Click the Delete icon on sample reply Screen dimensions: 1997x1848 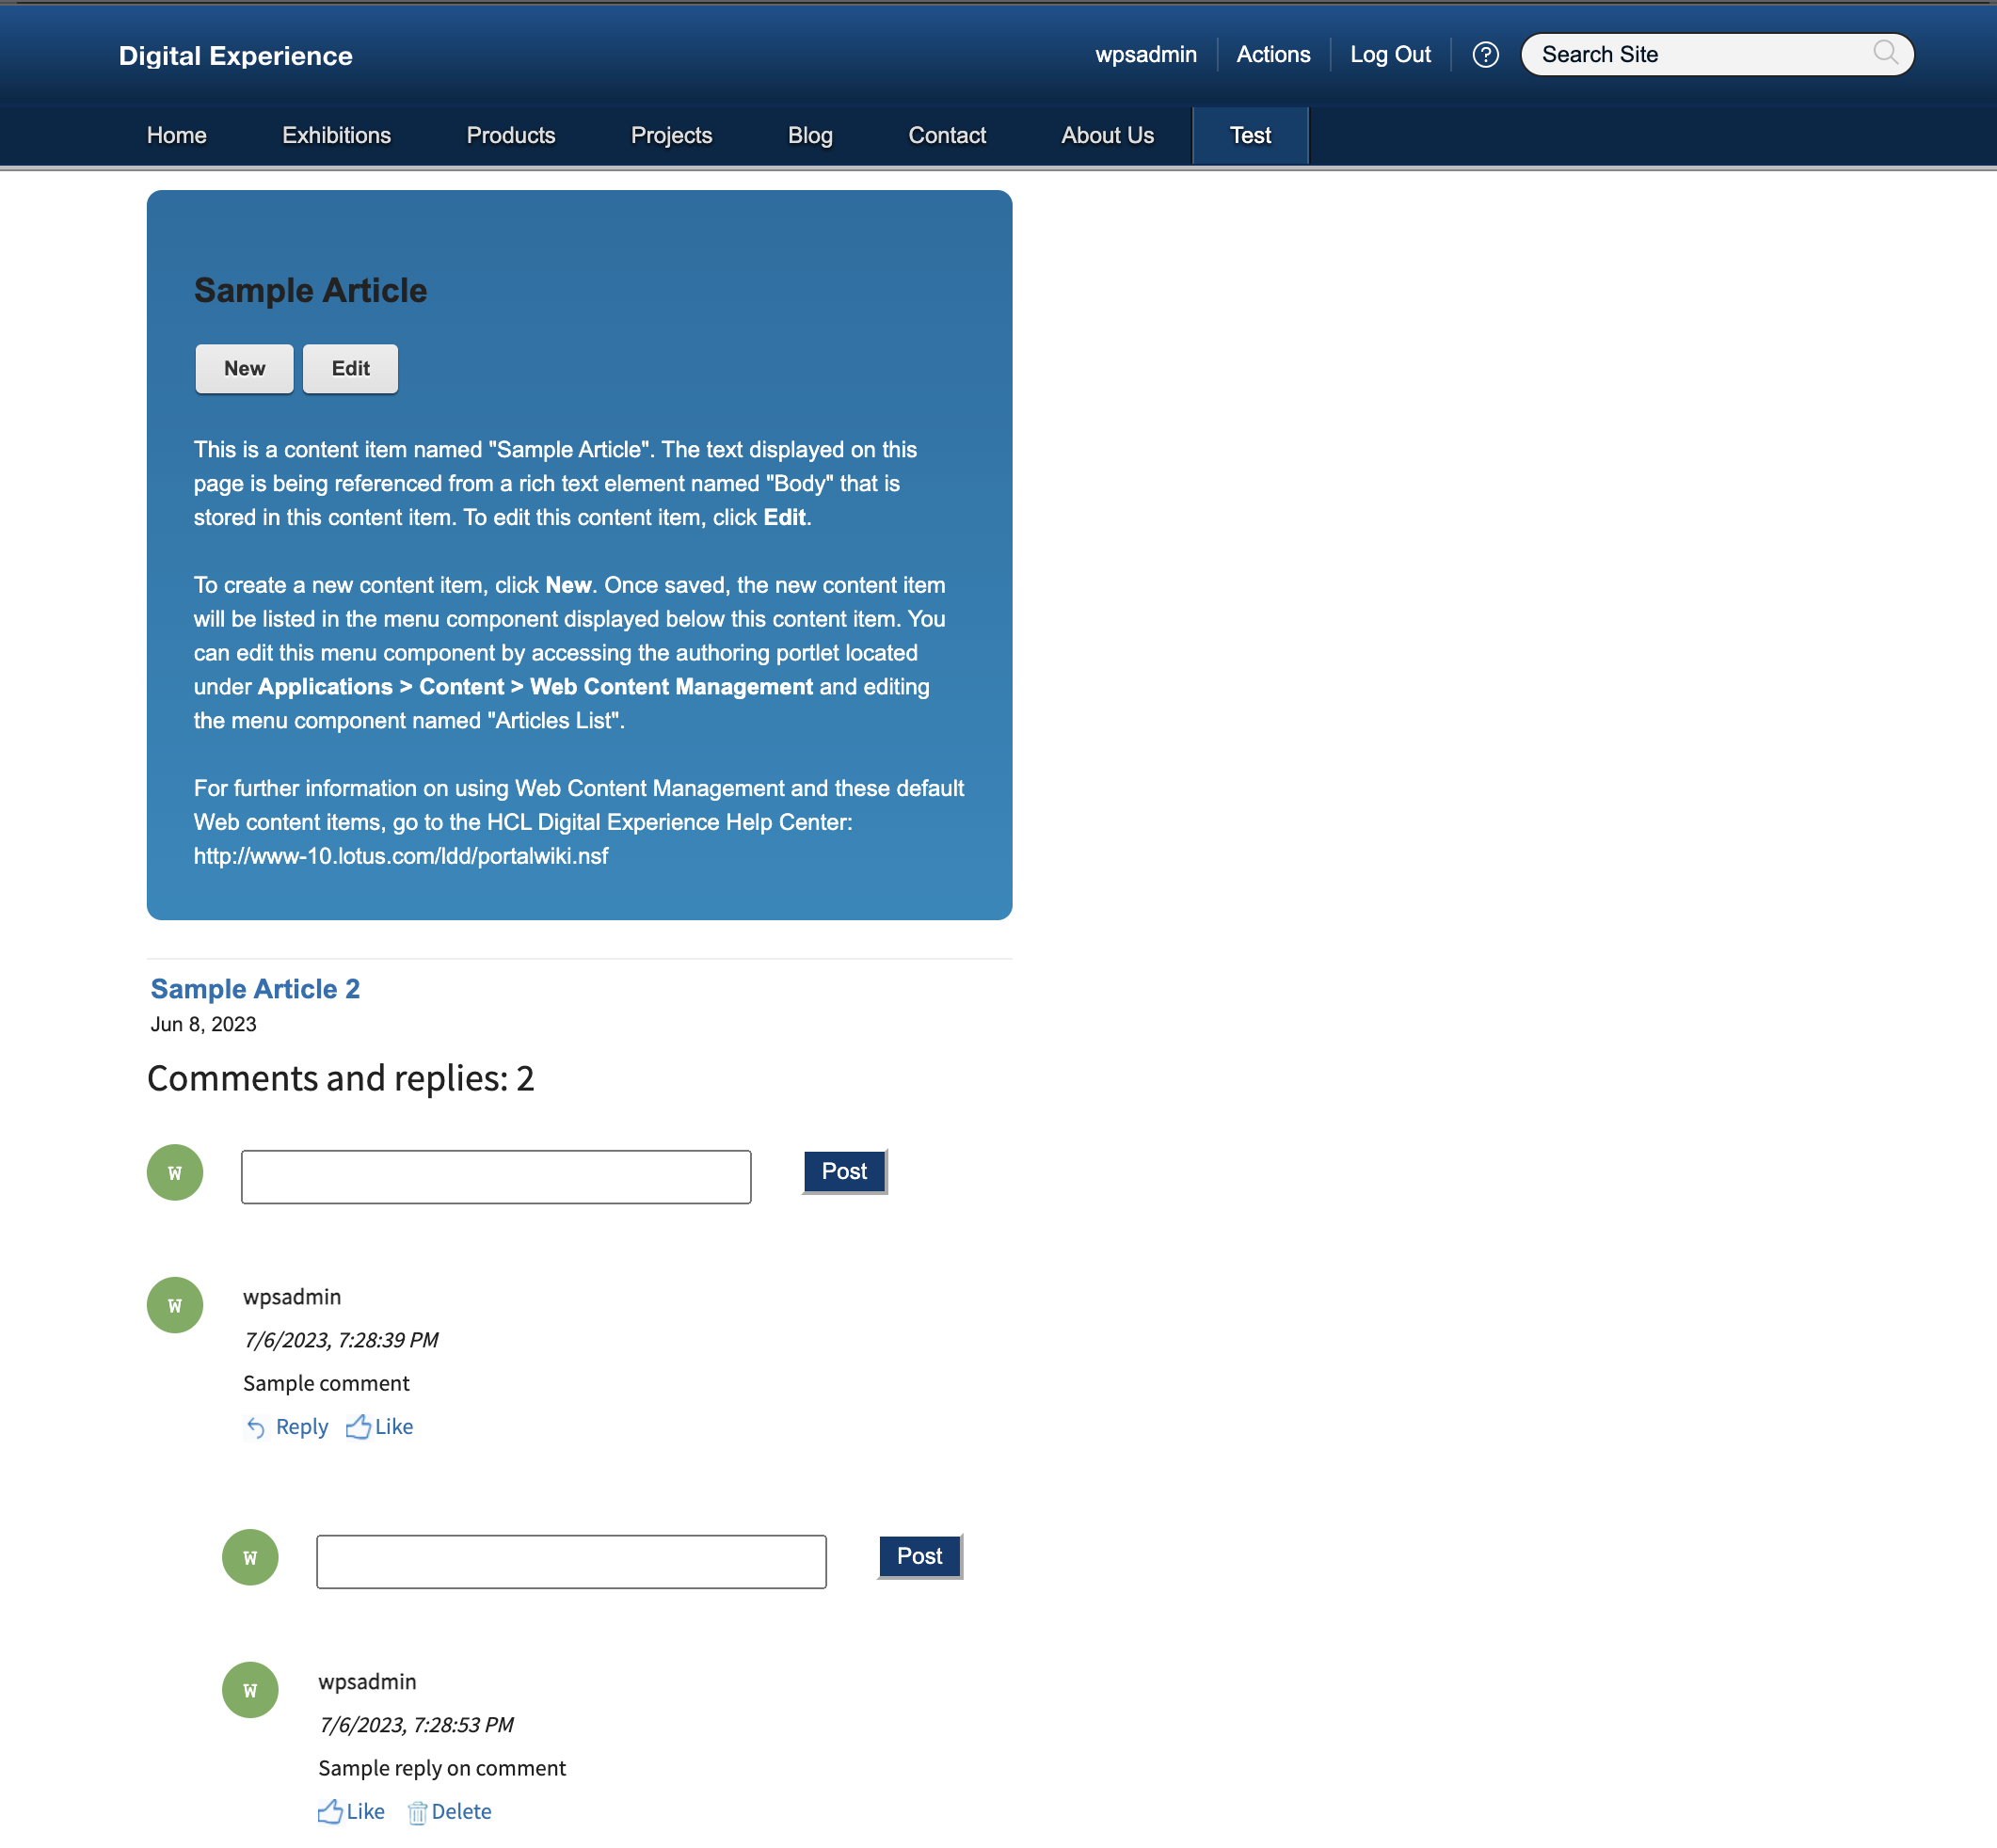[418, 1809]
